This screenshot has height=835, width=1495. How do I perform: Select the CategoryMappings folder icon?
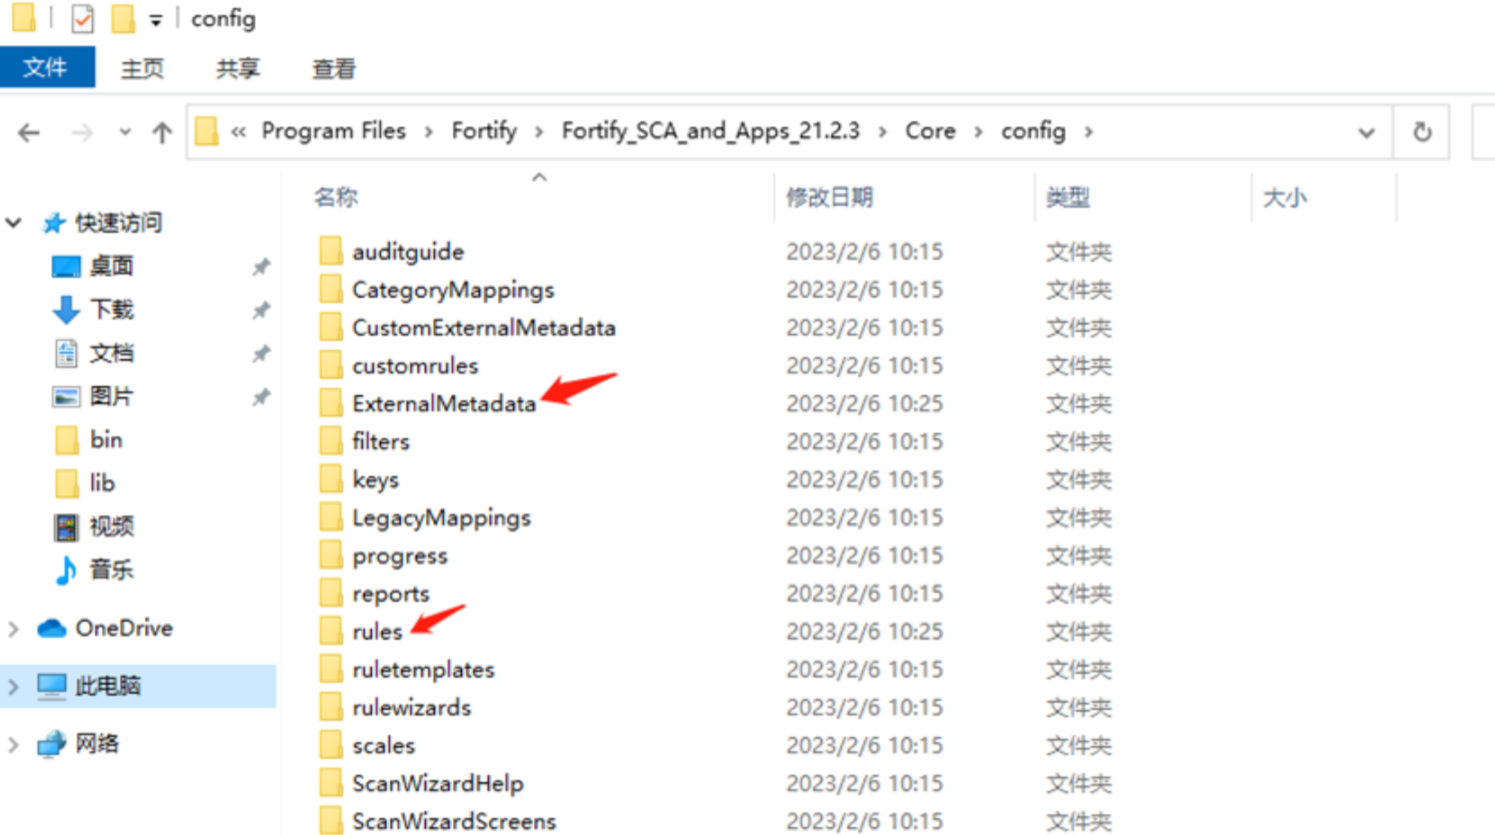(x=331, y=289)
